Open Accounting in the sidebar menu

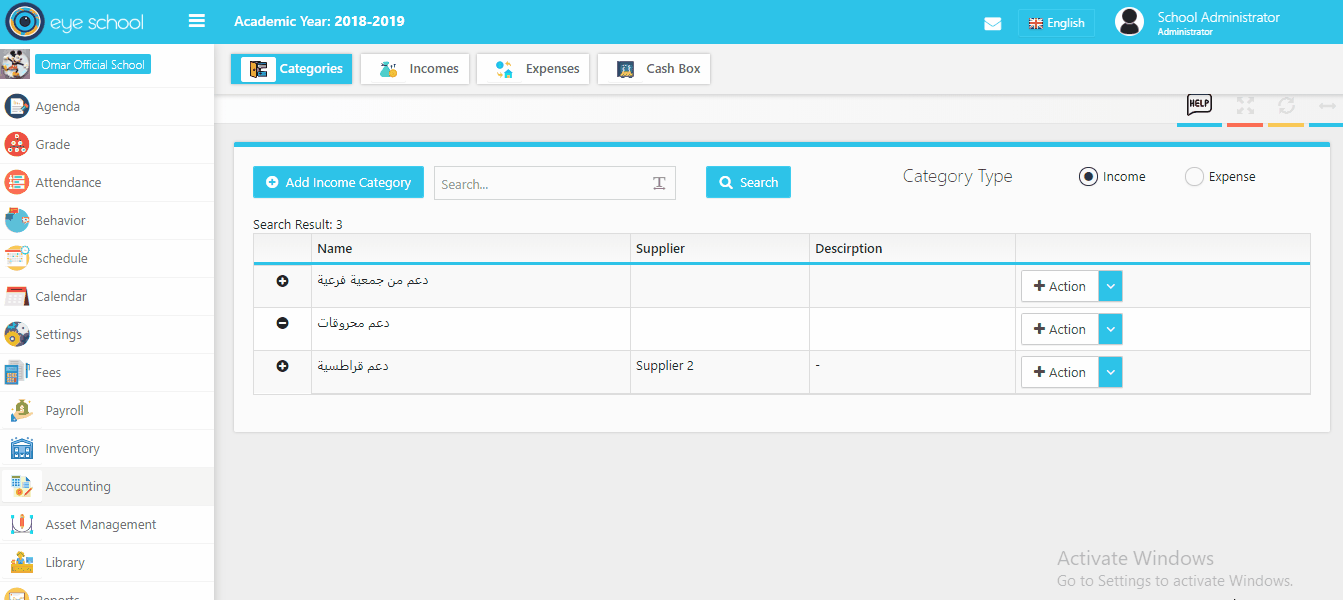tap(107, 486)
